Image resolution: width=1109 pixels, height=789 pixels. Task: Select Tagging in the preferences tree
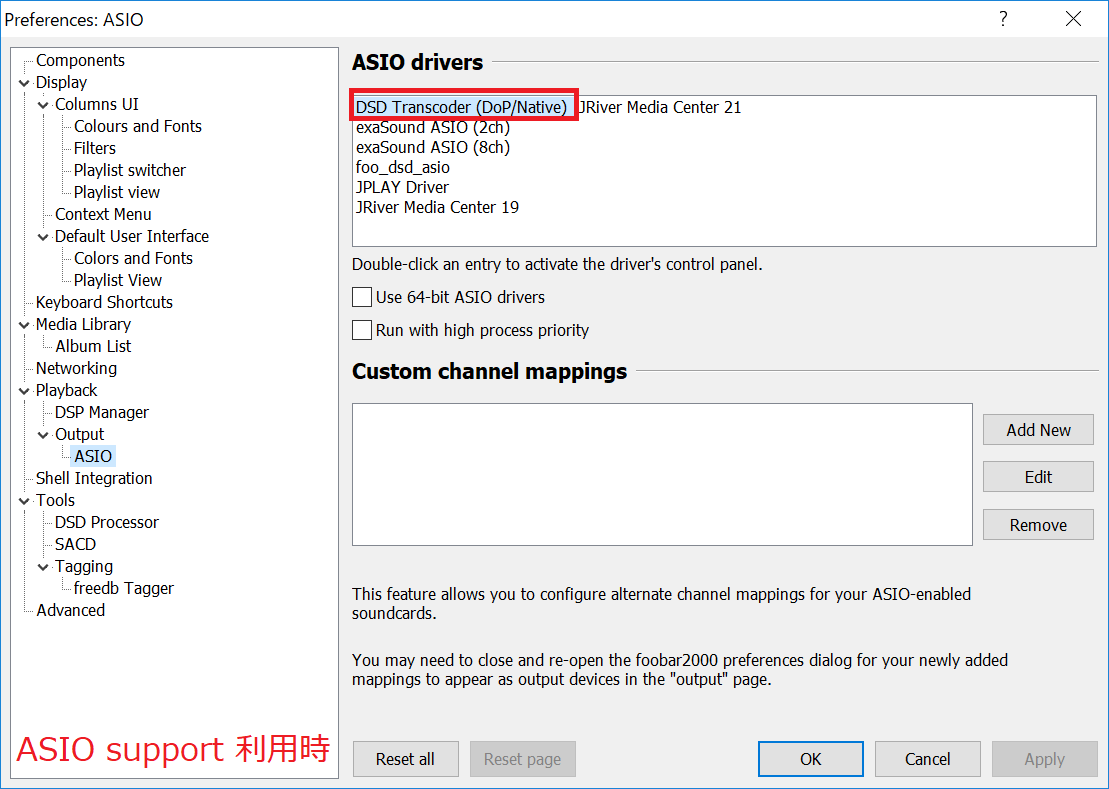[83, 566]
